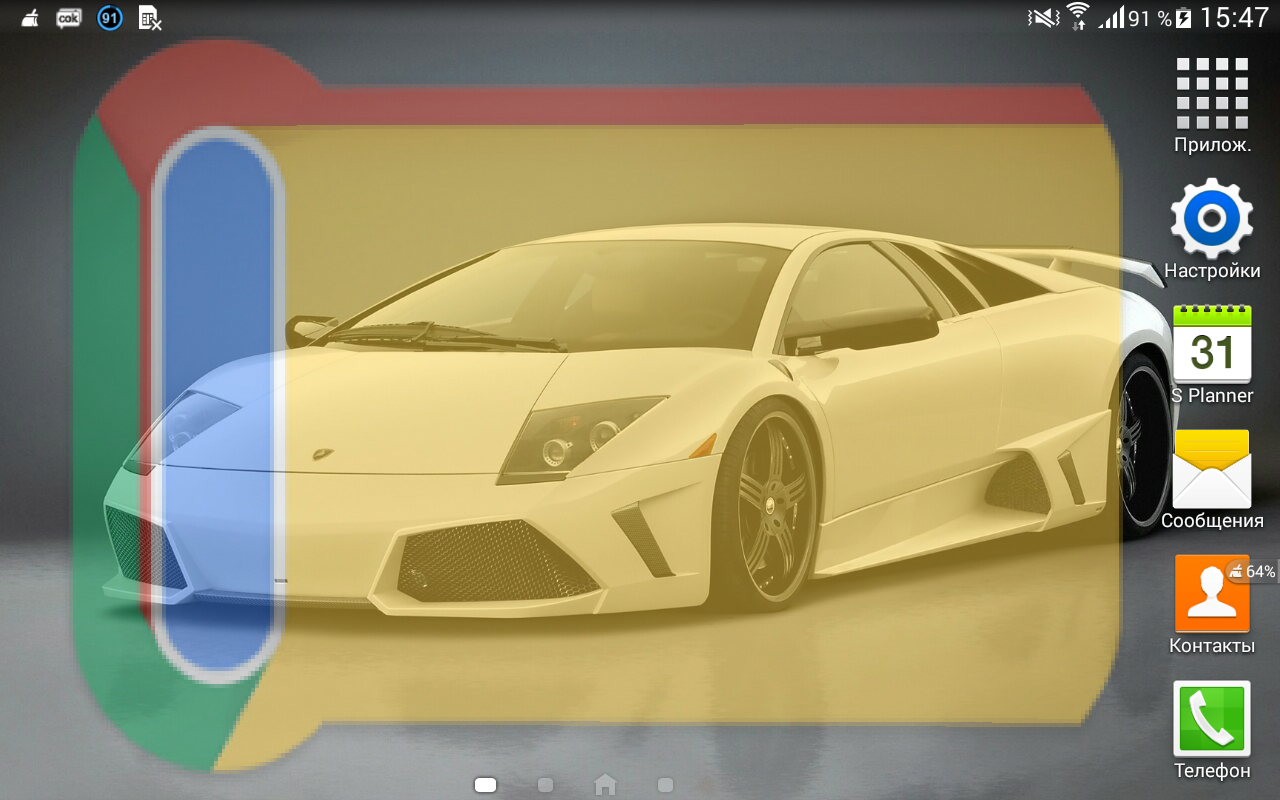Open Контакты contacts app

click(1212, 605)
